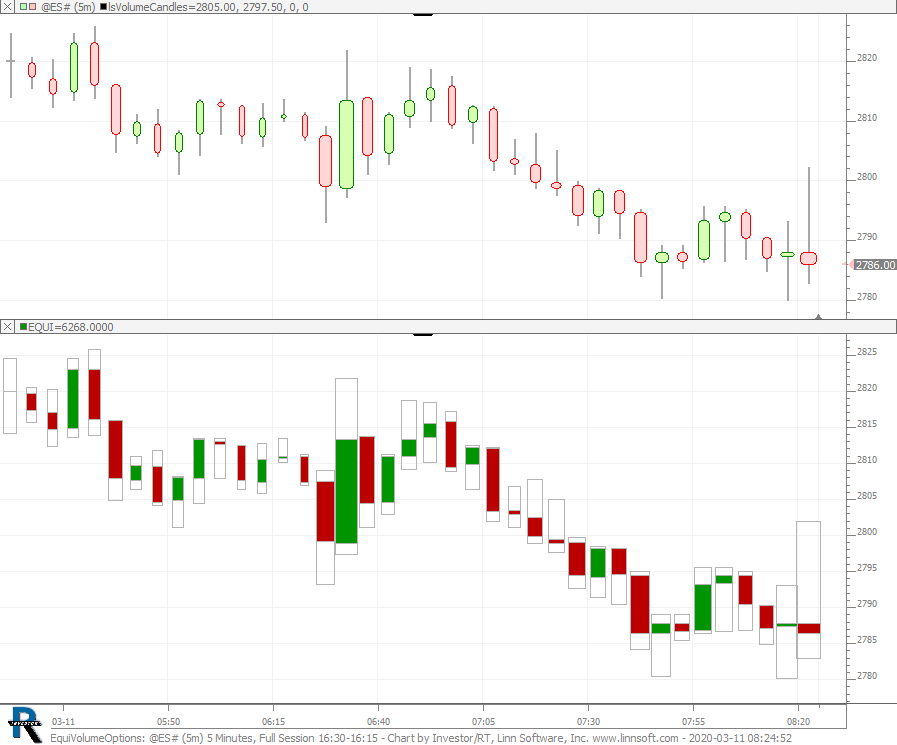Click the 2790 price label in upper pane
This screenshot has height=745, width=897.
click(867, 237)
